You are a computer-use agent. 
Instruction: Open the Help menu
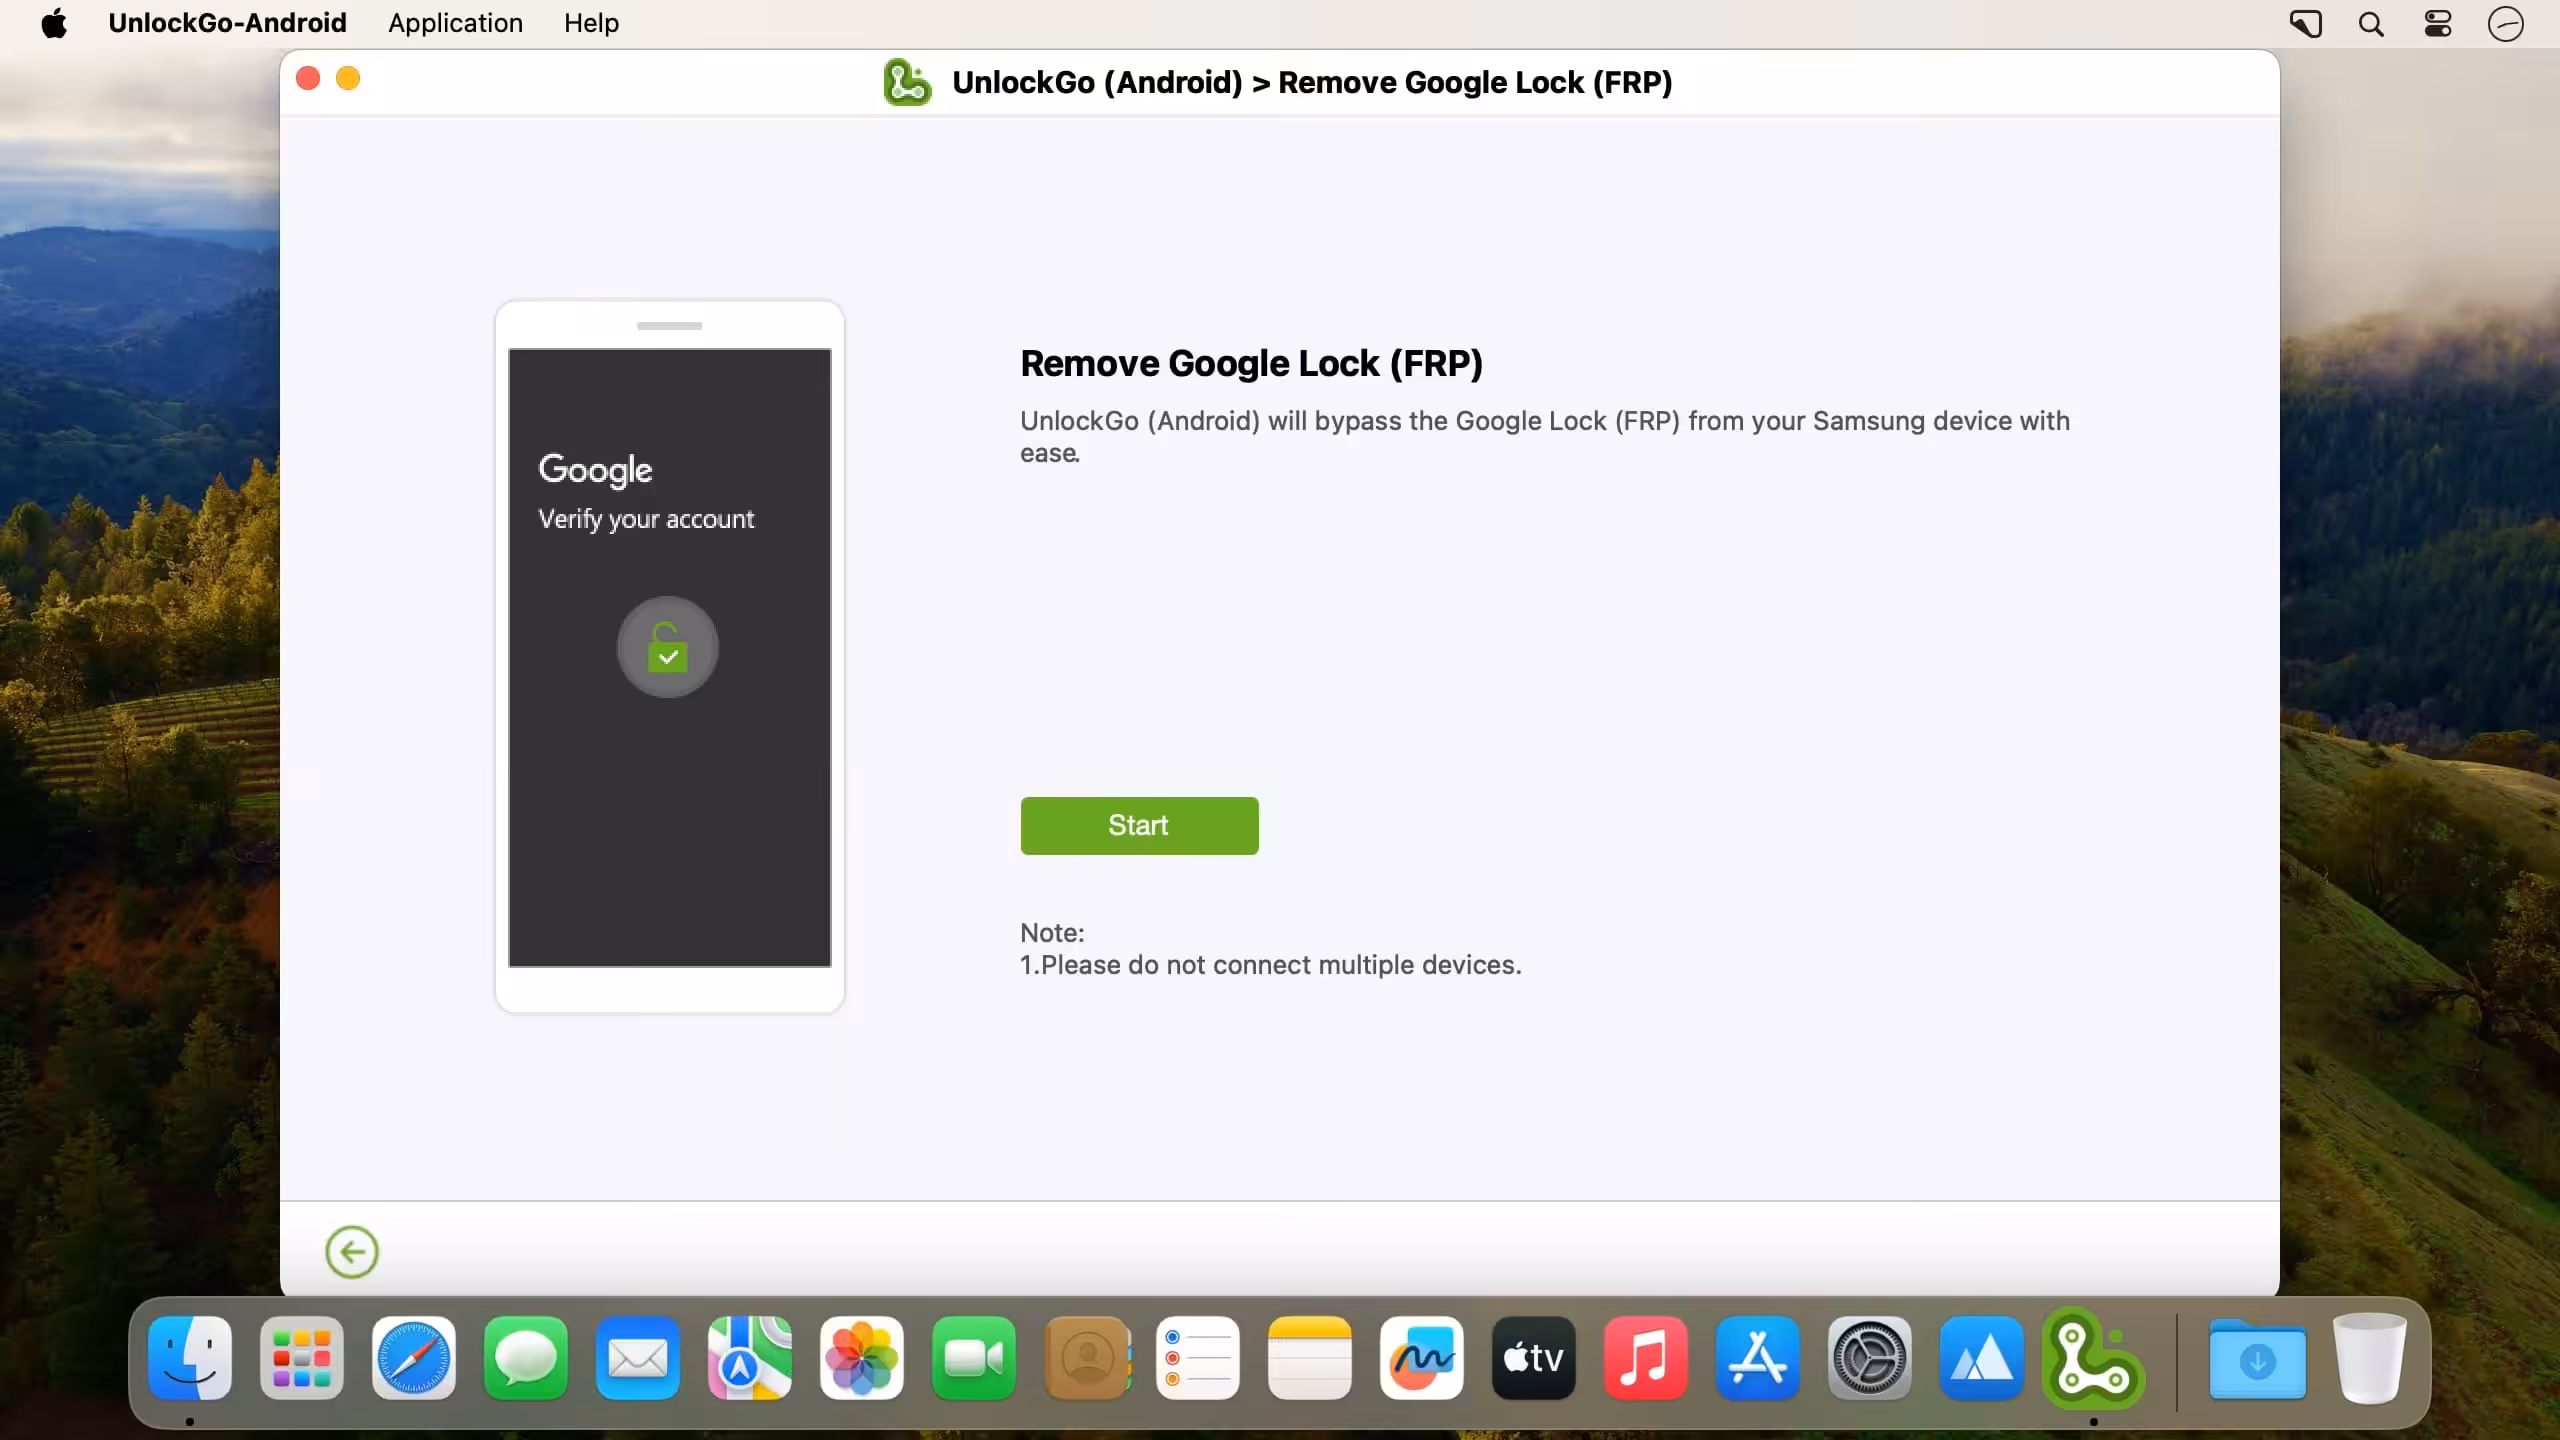click(591, 23)
